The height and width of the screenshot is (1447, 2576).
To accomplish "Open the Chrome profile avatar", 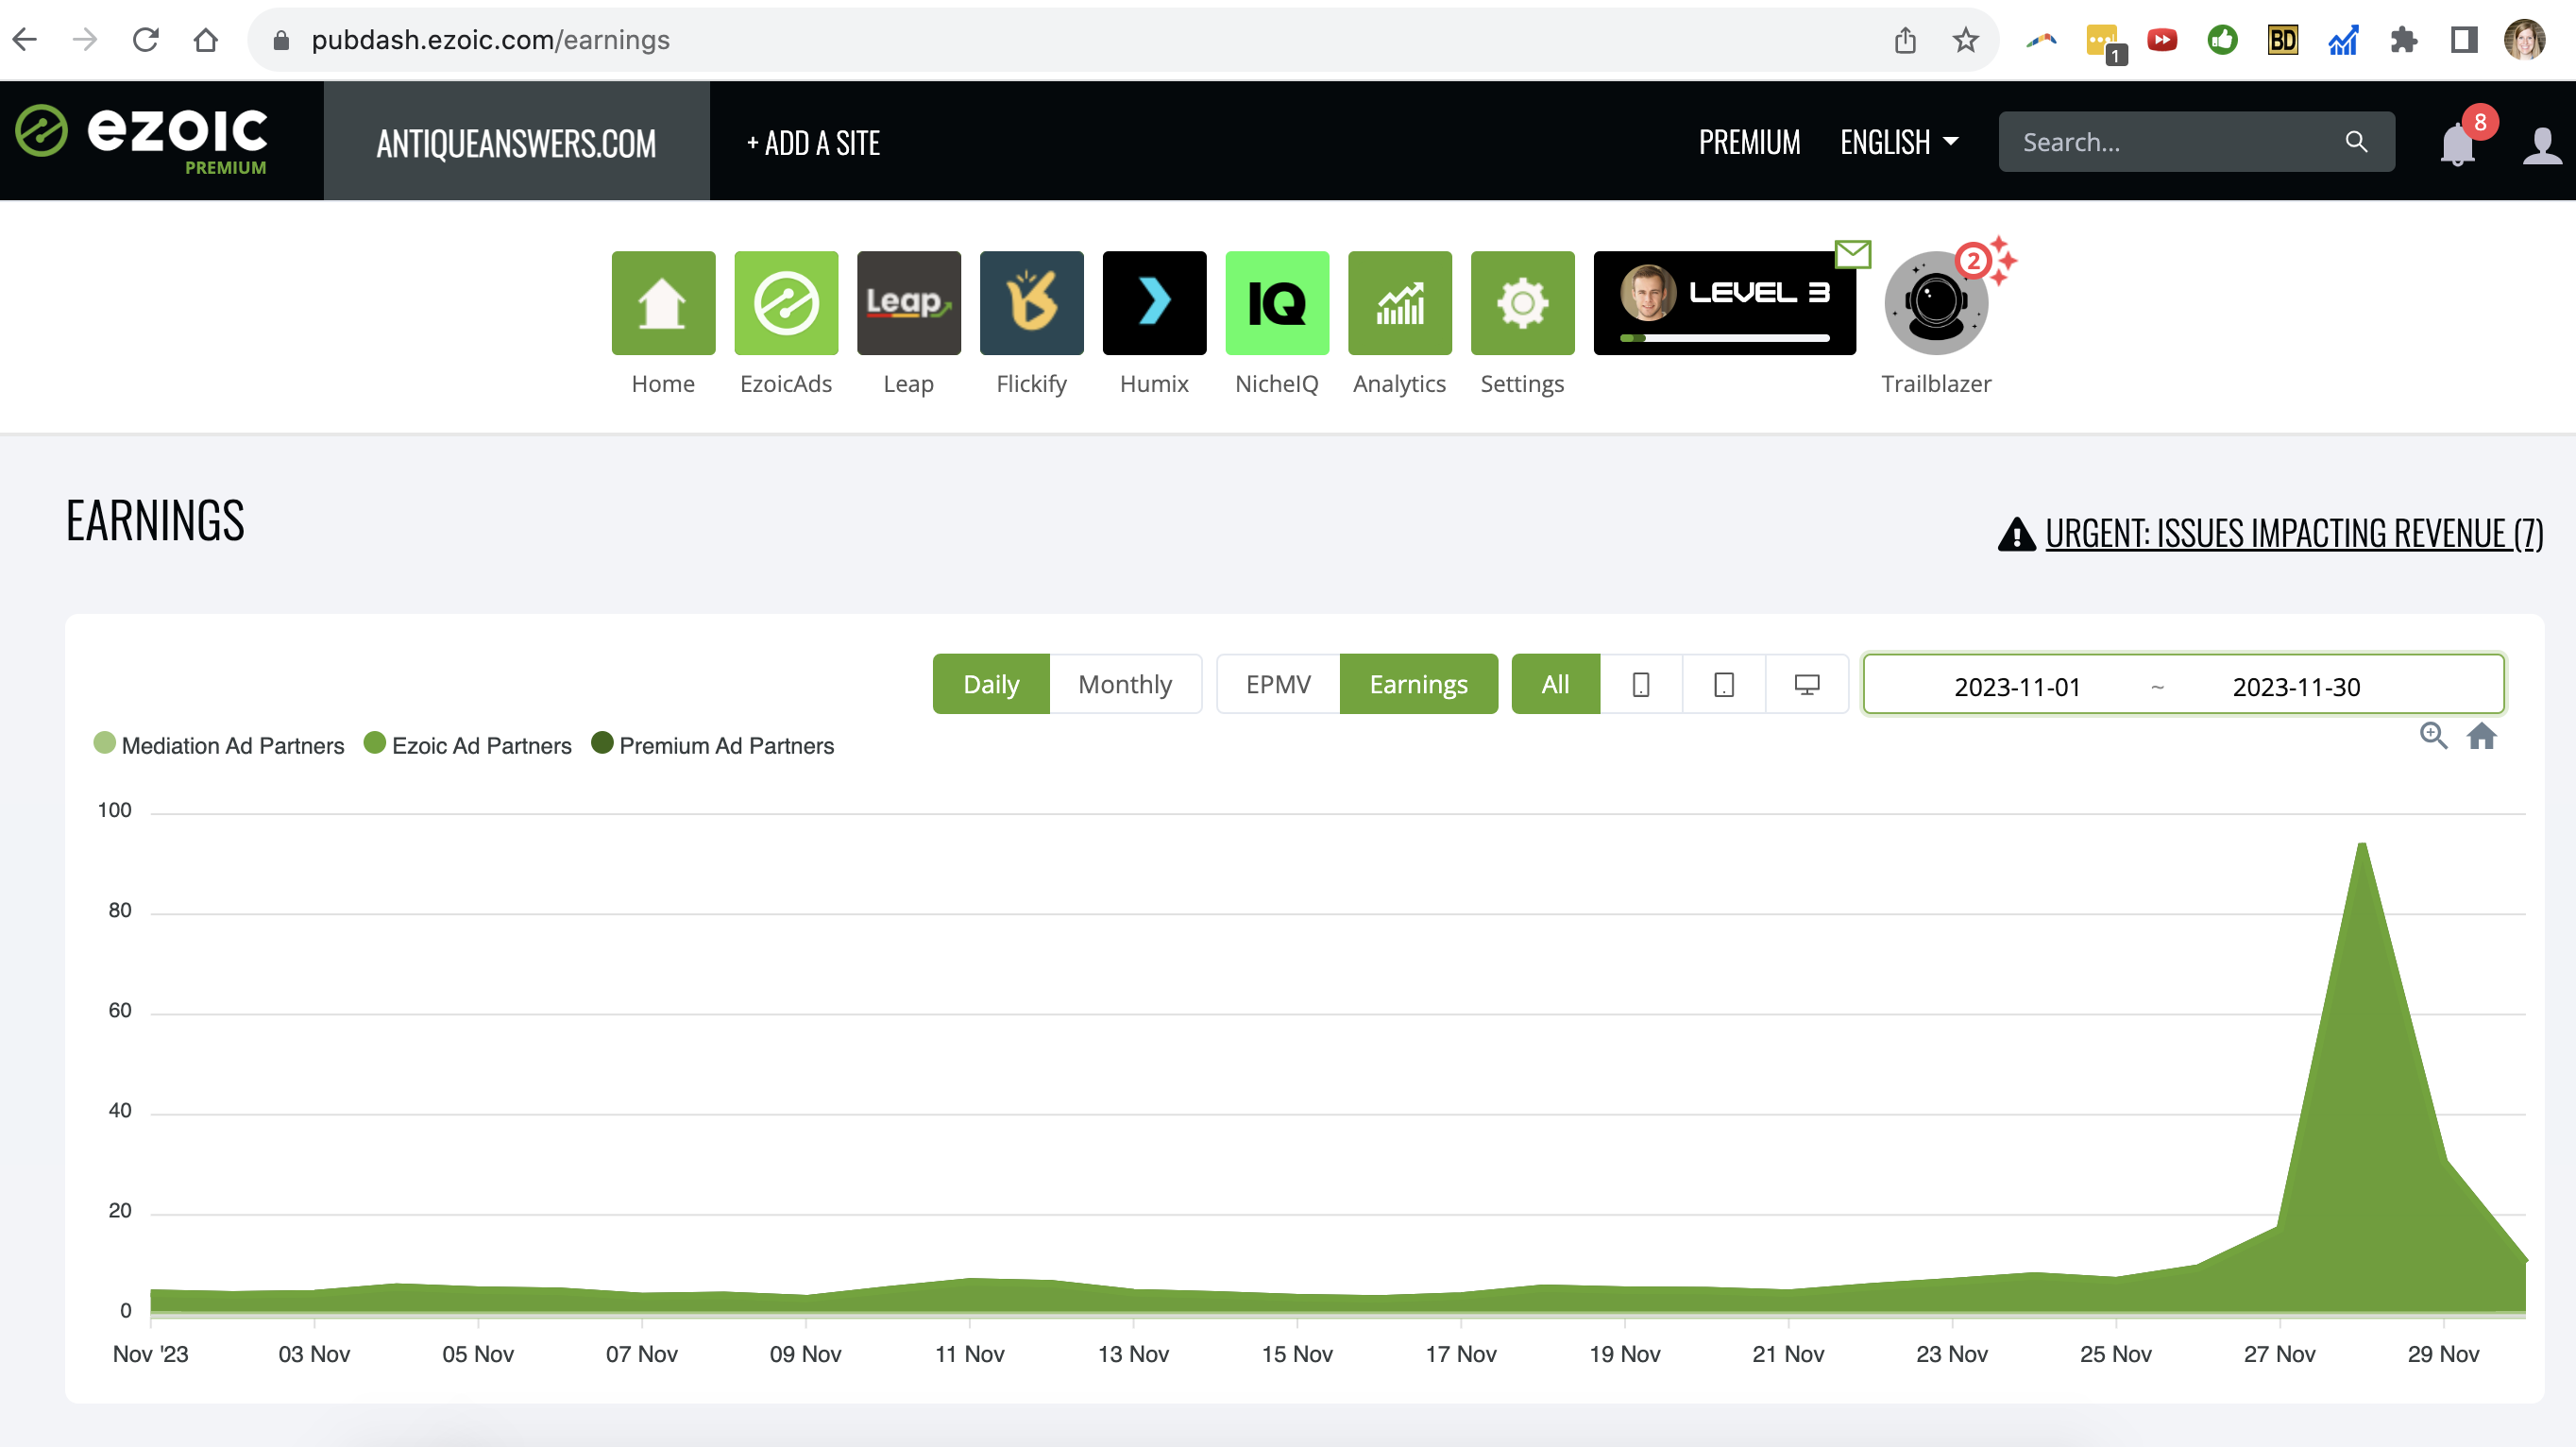I will tap(2524, 40).
